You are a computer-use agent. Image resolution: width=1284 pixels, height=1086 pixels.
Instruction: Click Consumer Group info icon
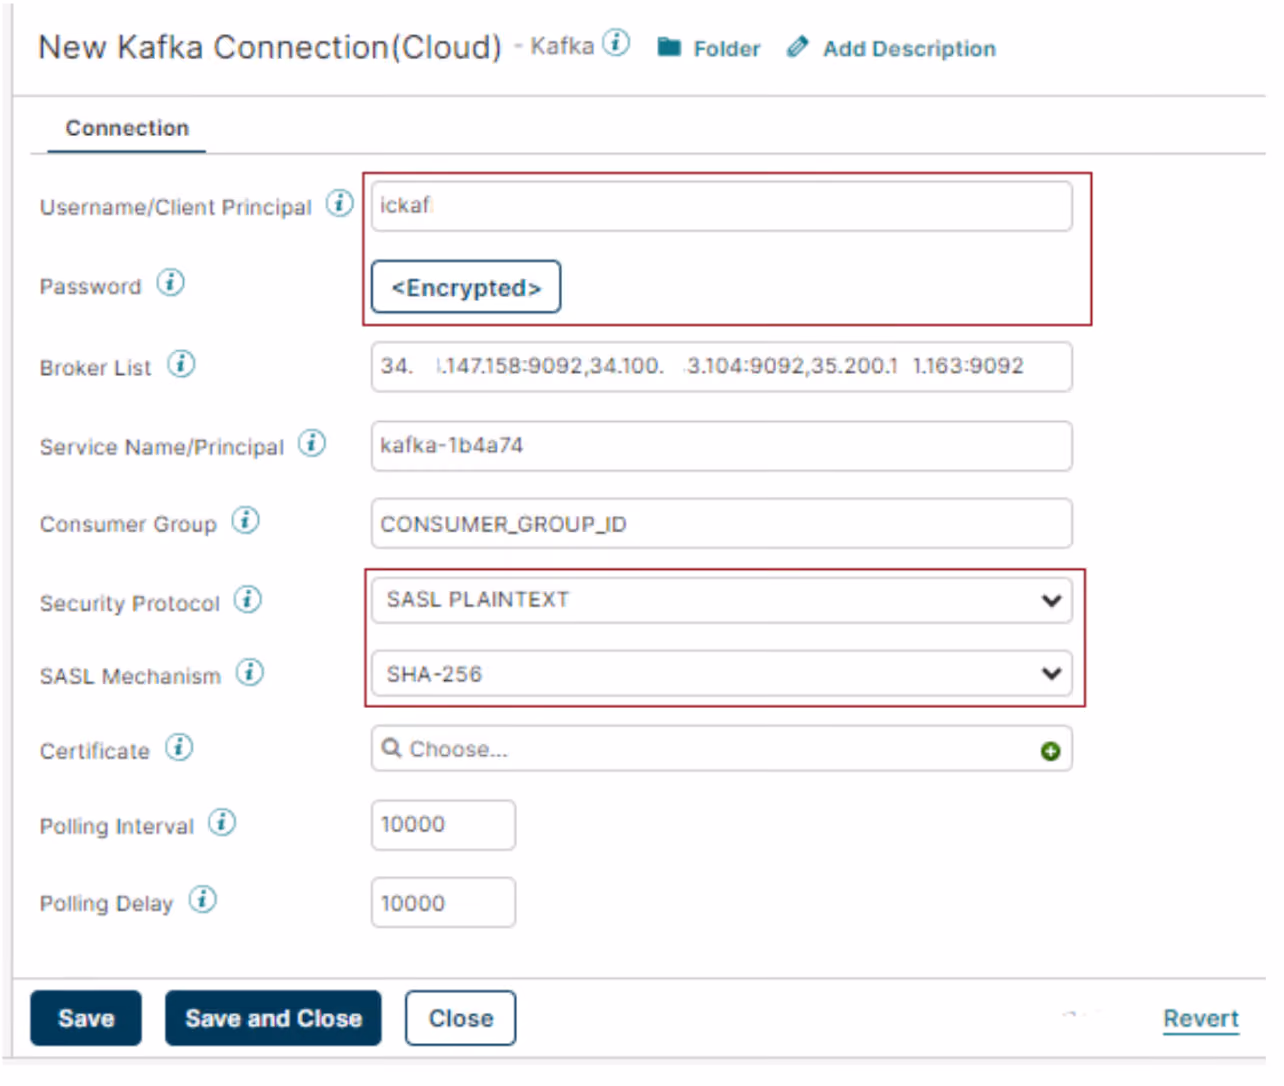245,521
